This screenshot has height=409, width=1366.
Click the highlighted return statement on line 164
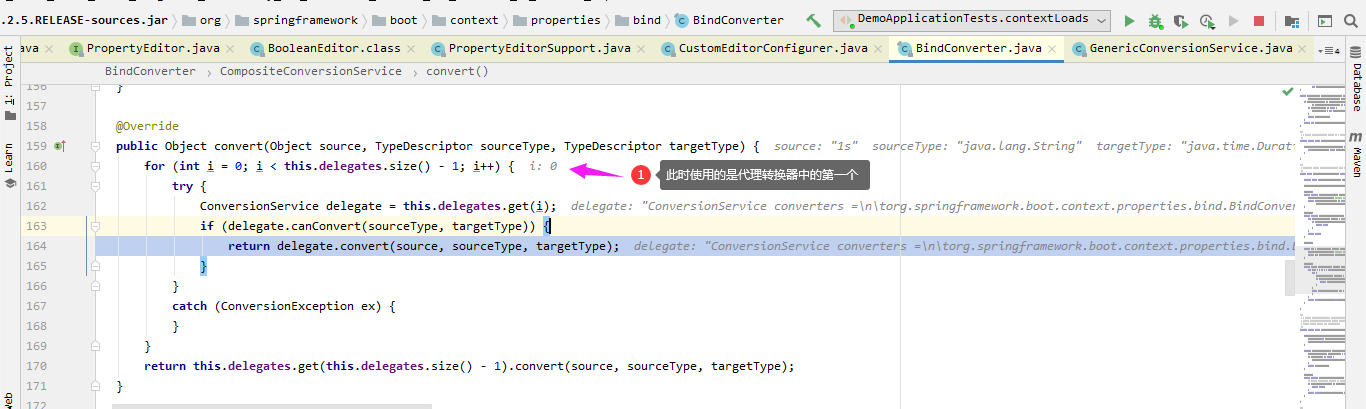[424, 246]
